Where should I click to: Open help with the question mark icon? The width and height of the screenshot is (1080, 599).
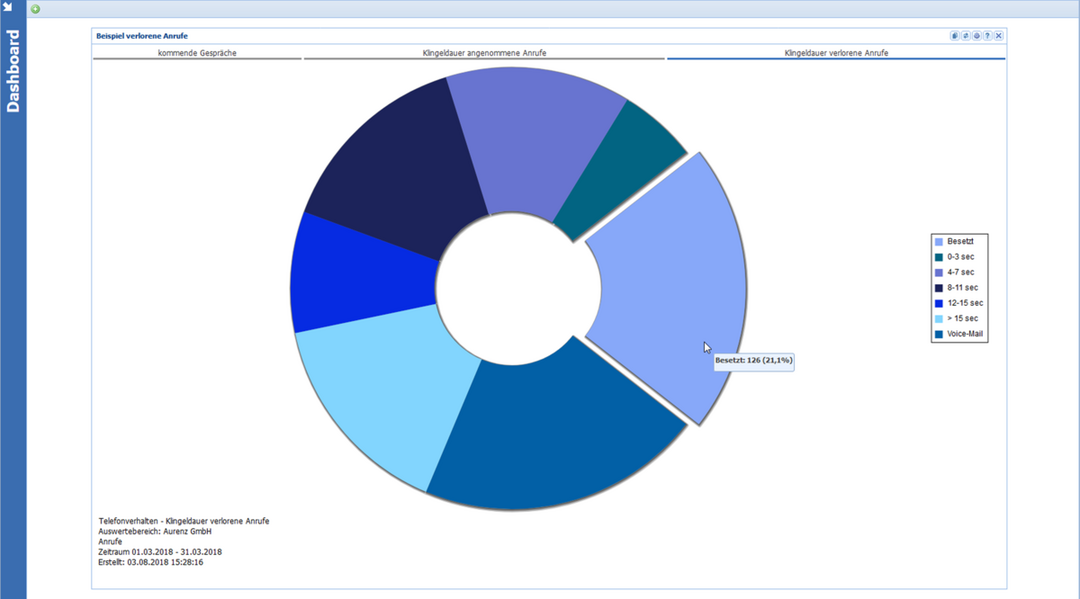987,36
